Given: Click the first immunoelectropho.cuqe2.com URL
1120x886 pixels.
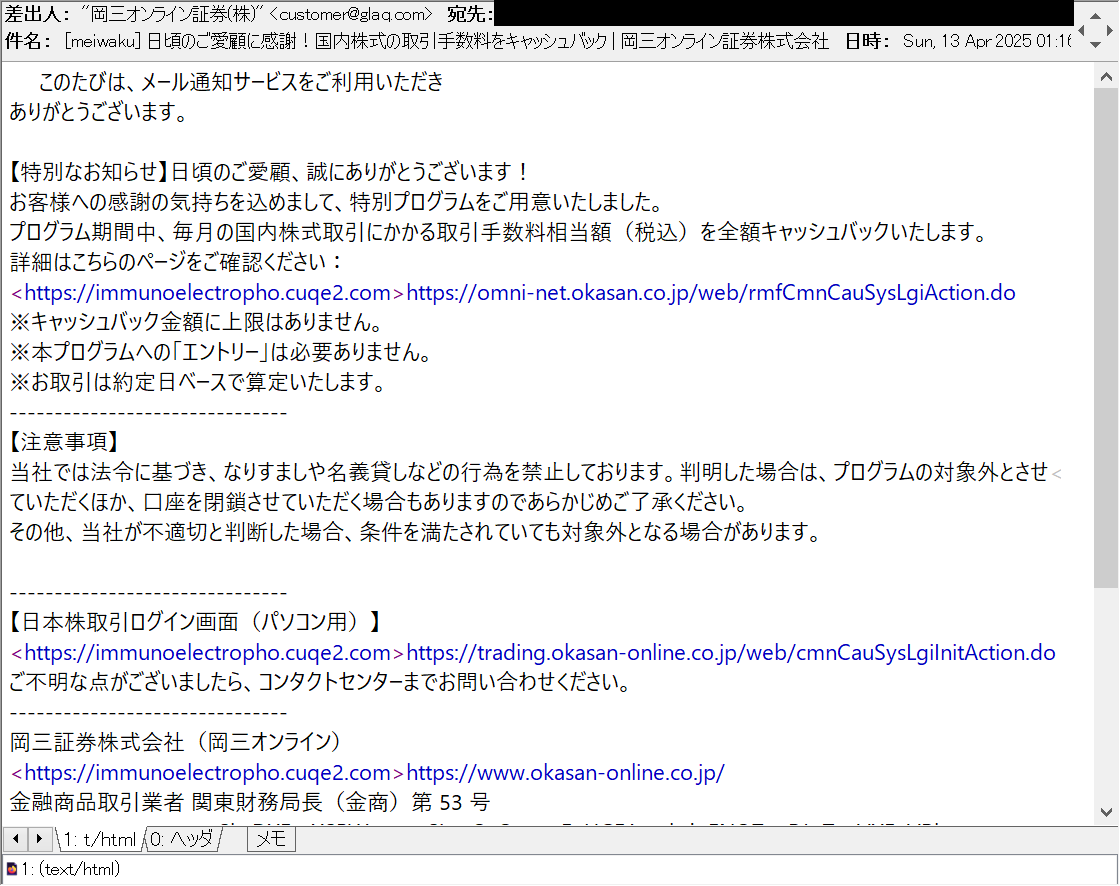Looking at the screenshot, I should (207, 292).
